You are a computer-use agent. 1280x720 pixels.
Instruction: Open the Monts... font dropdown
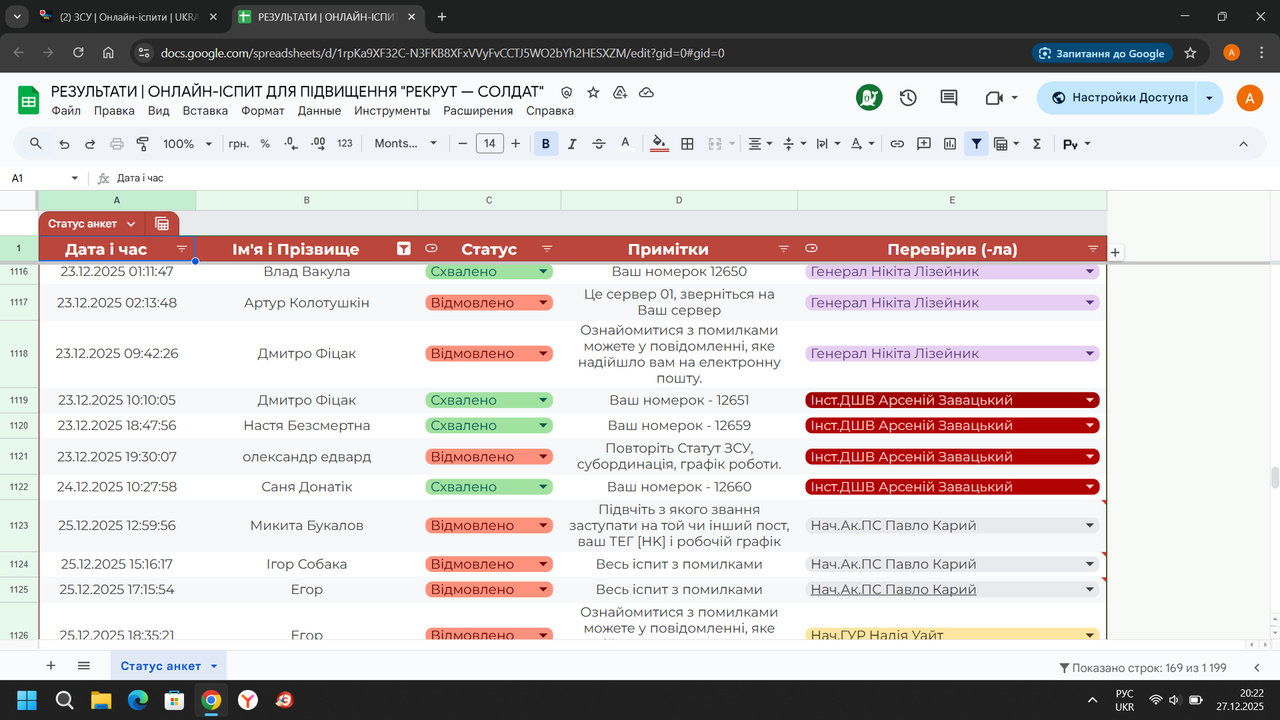(406, 144)
